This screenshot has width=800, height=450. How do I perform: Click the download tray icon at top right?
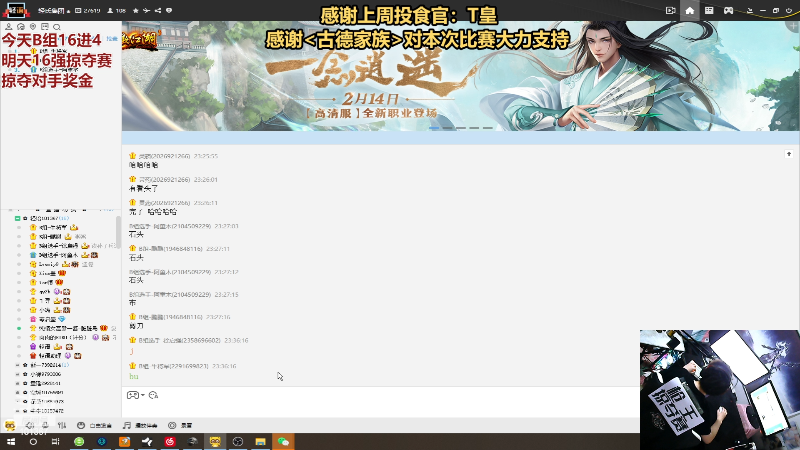[x=750, y=10]
